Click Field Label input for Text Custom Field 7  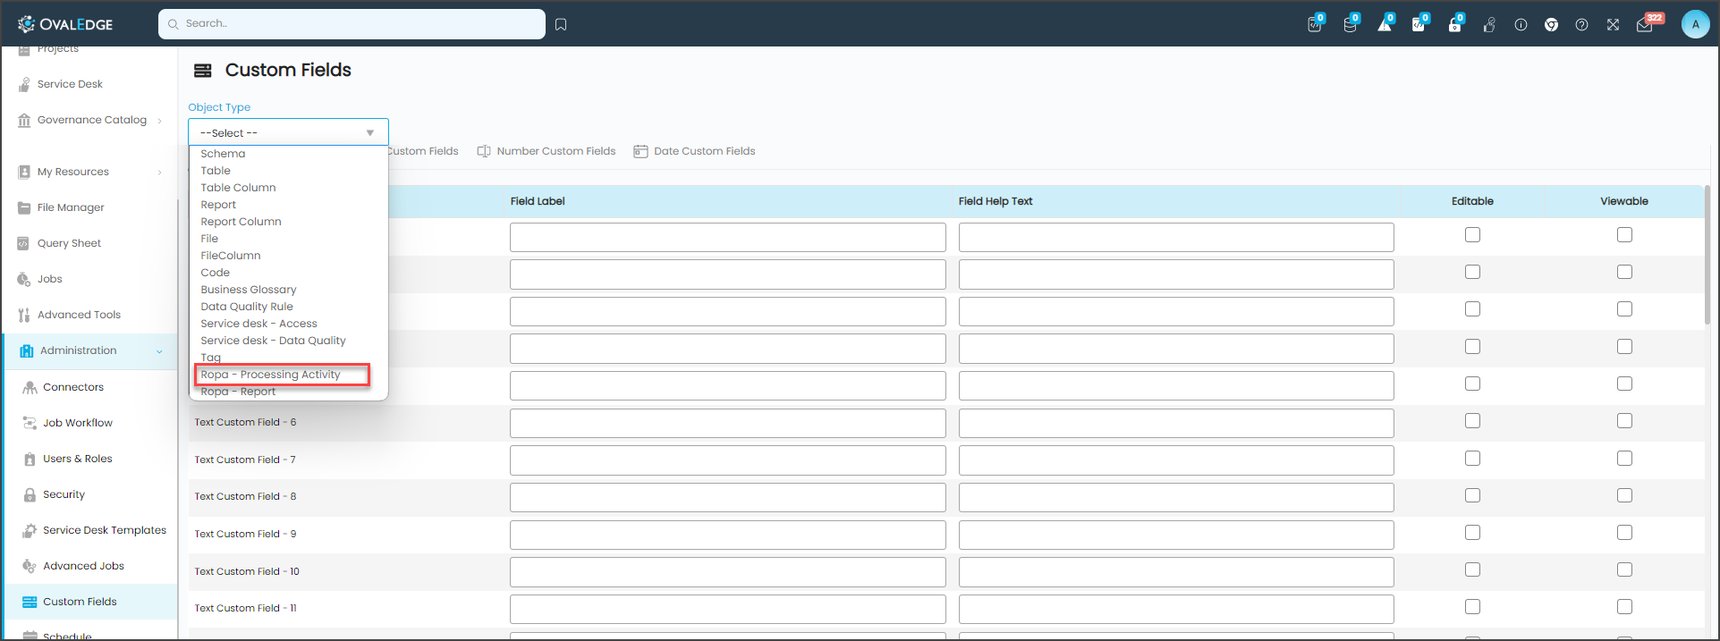[727, 460]
